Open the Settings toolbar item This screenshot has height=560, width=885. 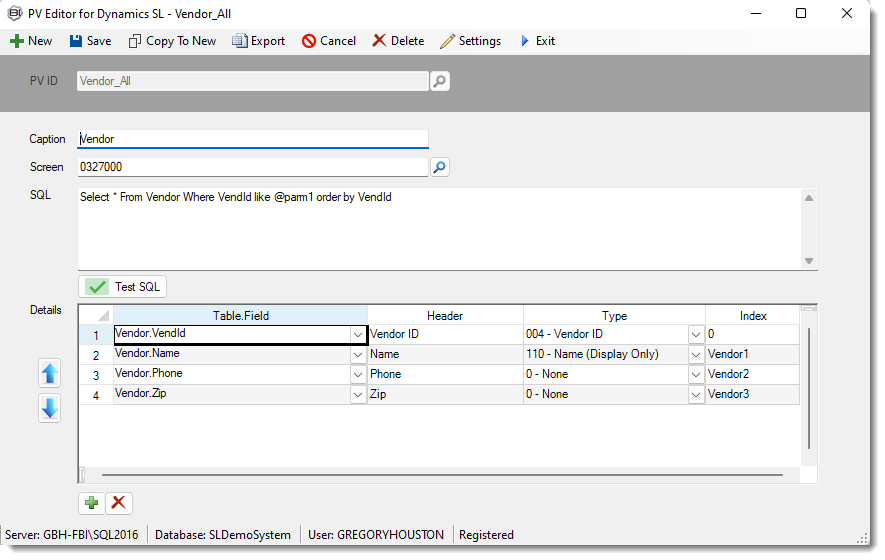470,41
